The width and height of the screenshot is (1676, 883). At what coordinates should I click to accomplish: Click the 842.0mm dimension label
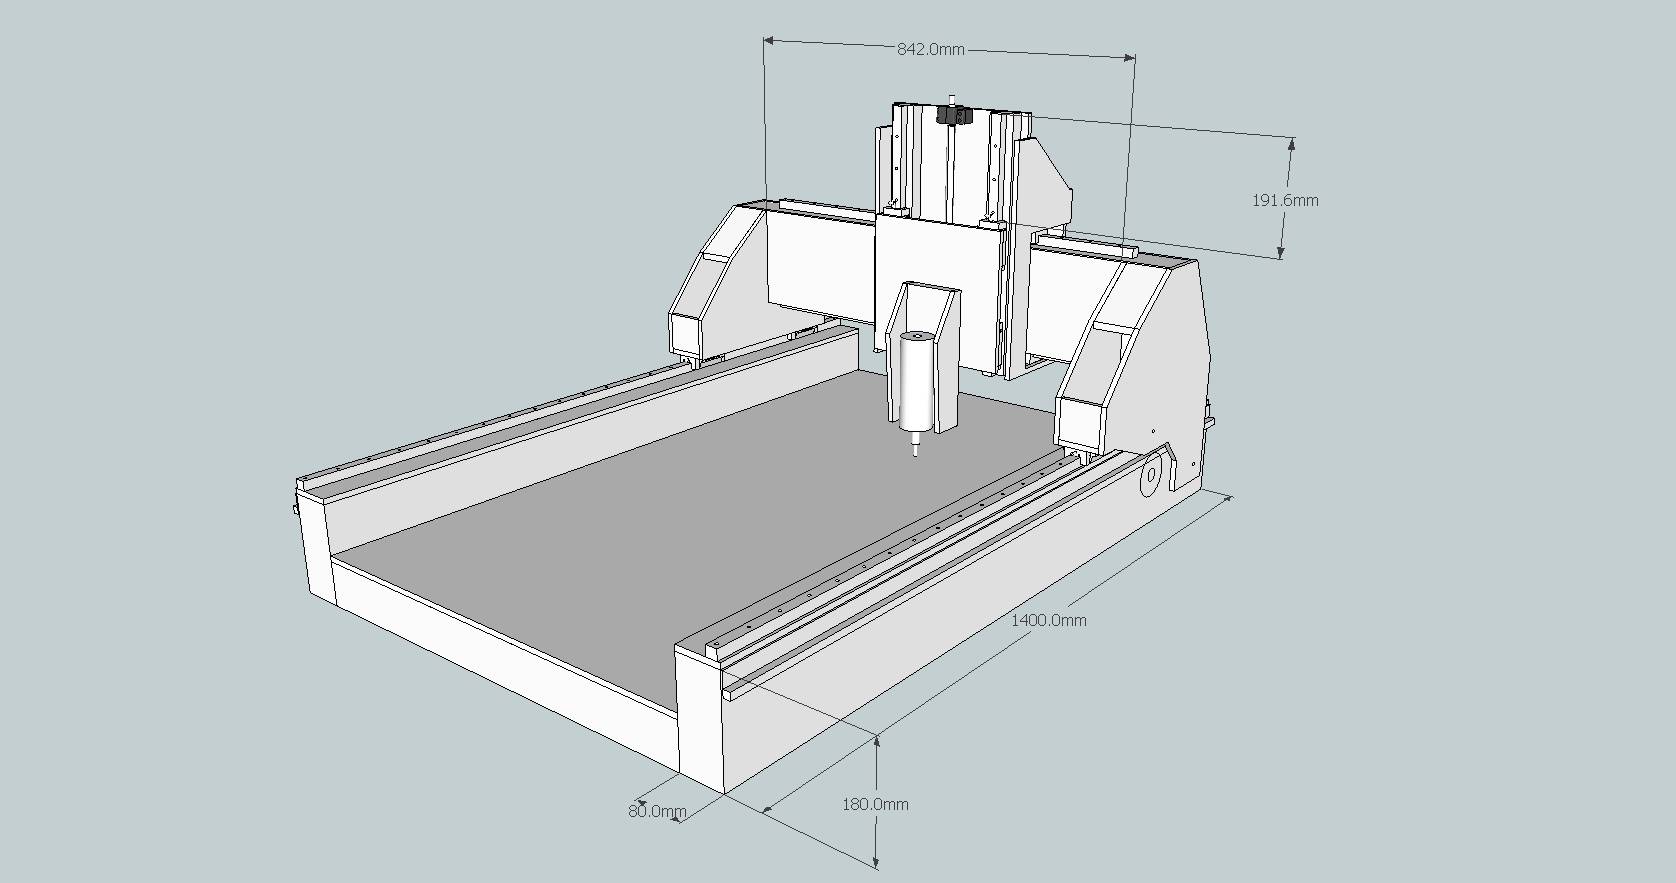point(930,49)
